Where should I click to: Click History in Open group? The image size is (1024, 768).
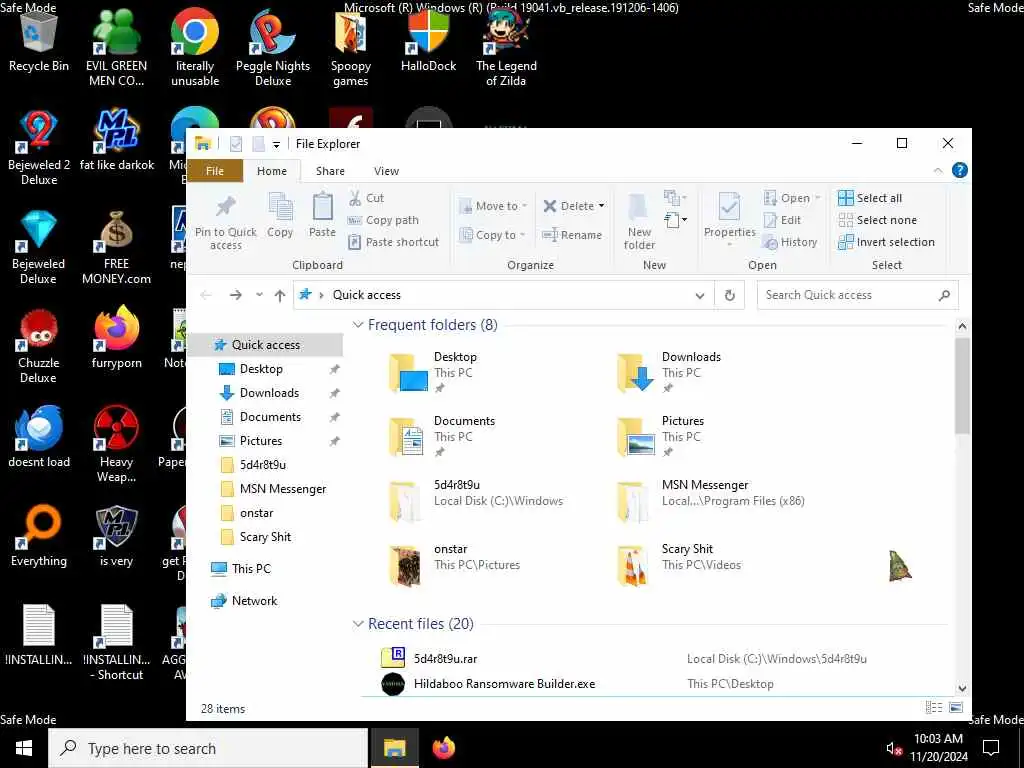pyautogui.click(x=790, y=242)
